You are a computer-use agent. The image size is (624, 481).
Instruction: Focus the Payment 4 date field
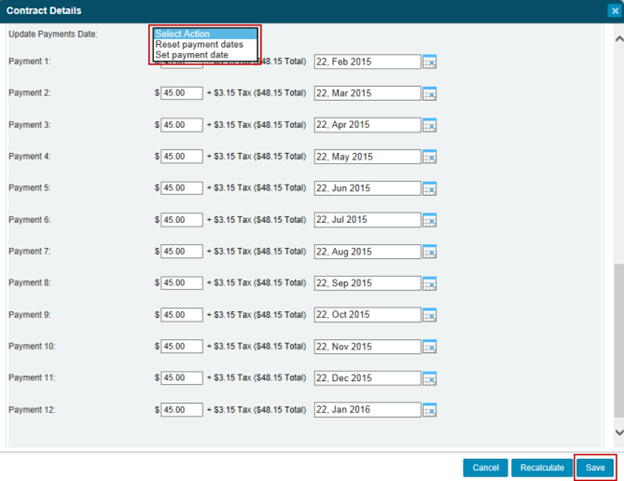point(366,156)
